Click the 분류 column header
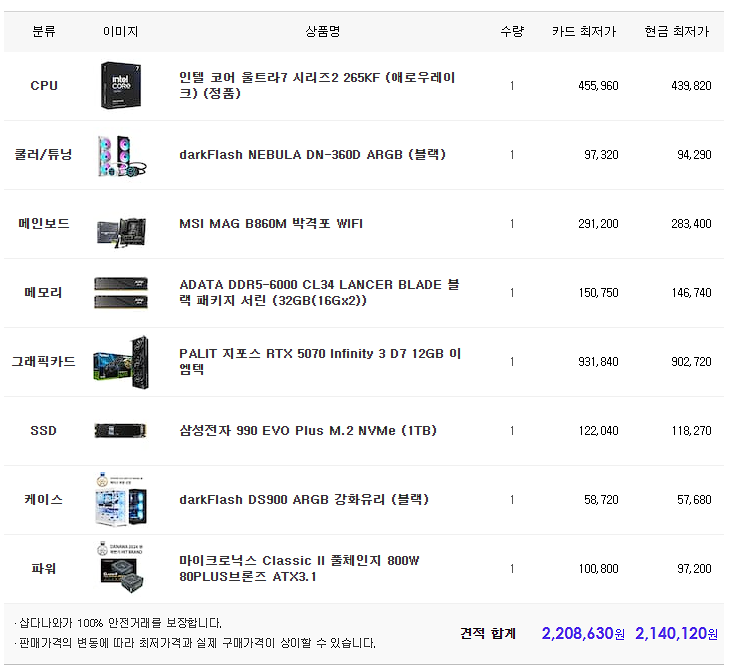The height and width of the screenshot is (667, 737). point(44,31)
